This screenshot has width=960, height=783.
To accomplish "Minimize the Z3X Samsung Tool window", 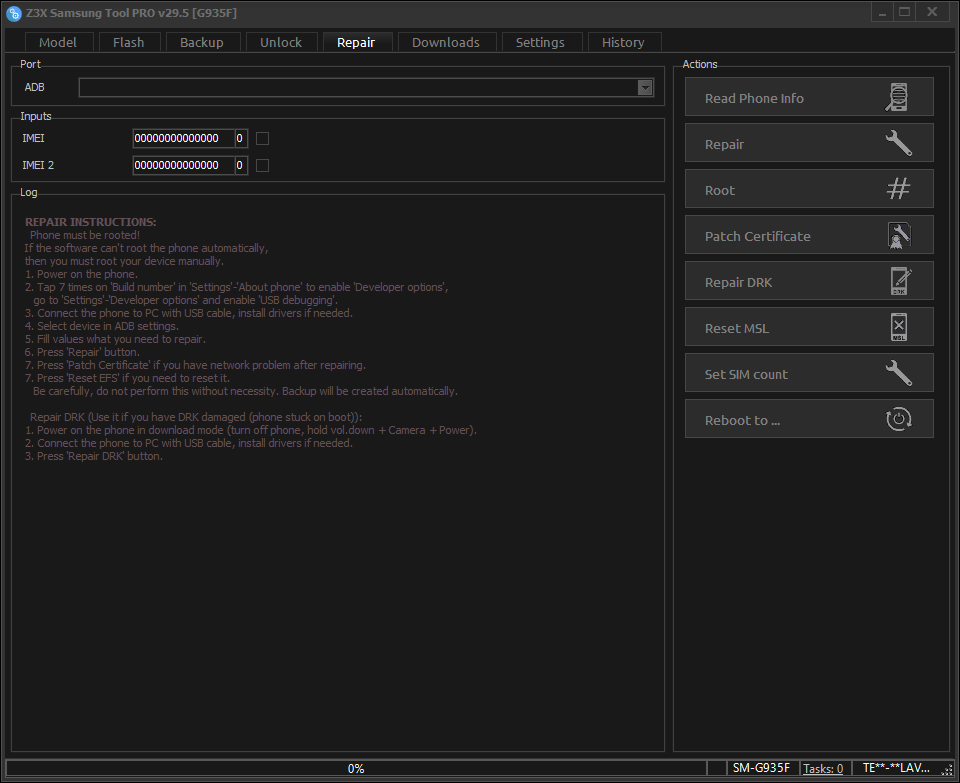I will [x=882, y=12].
